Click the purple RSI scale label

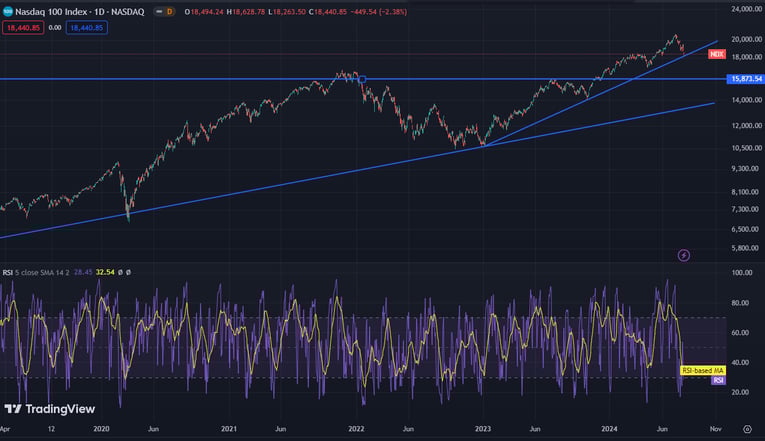pos(718,381)
